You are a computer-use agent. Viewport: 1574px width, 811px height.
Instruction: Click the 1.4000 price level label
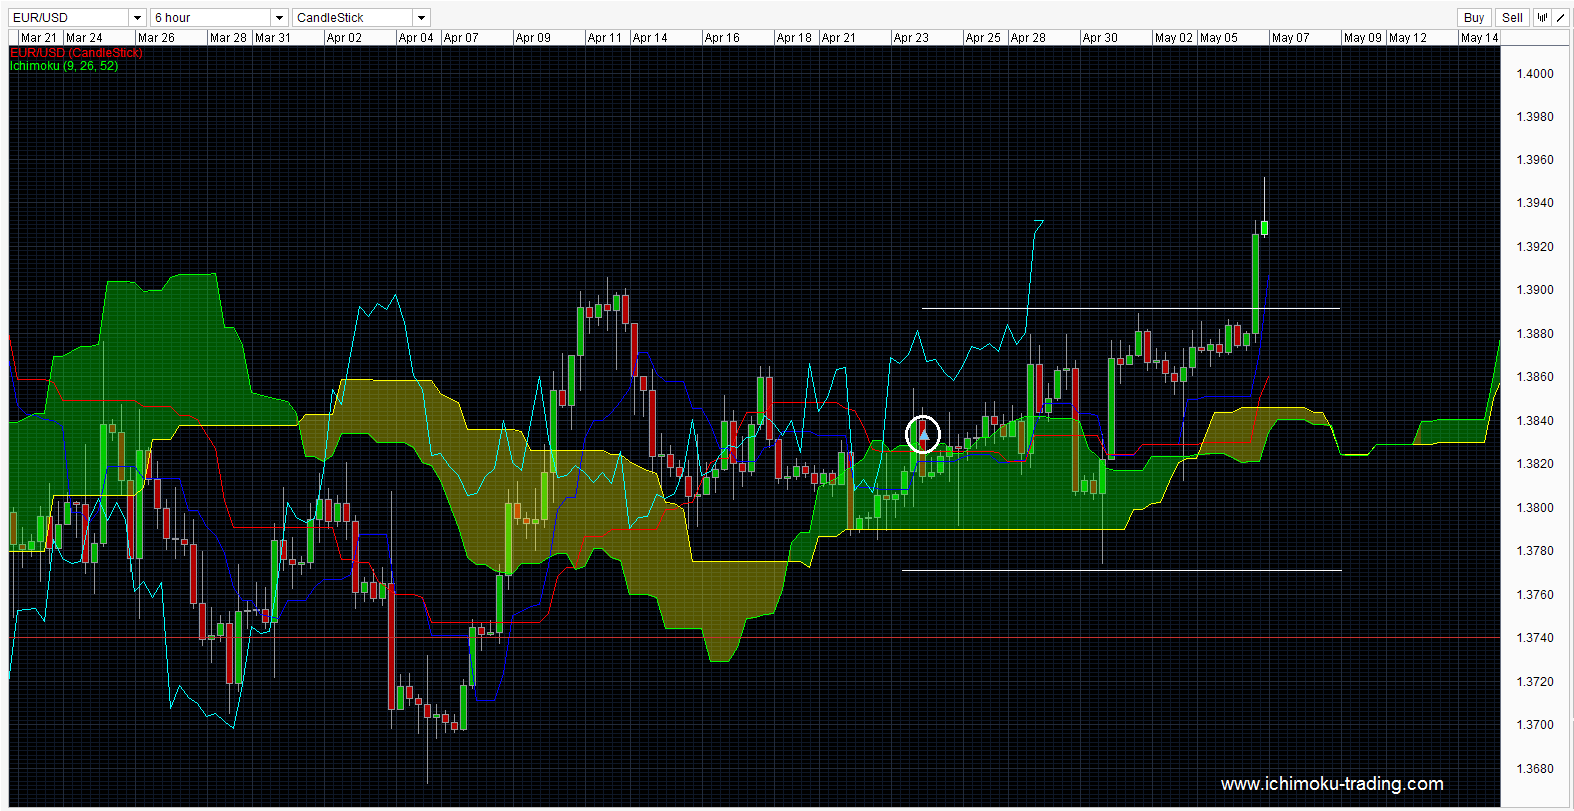(x=1535, y=73)
